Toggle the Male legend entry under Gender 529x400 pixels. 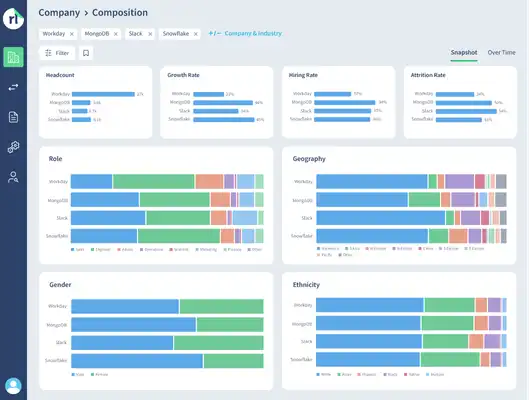click(78, 374)
